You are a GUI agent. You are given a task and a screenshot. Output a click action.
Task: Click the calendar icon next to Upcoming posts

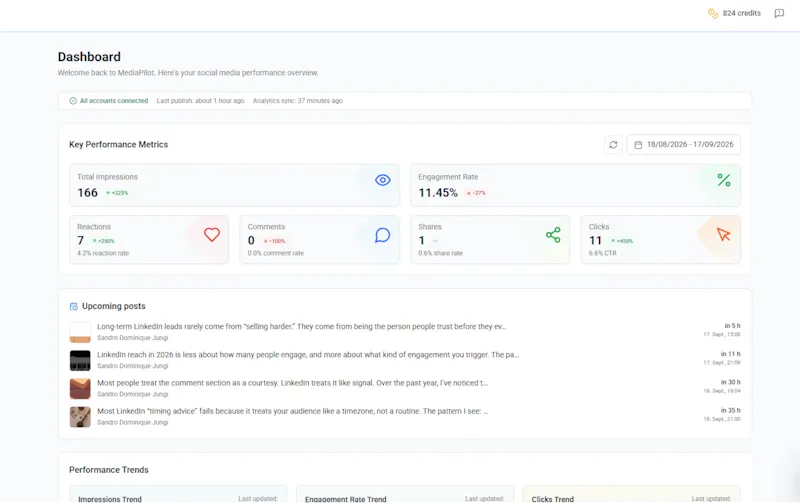[x=73, y=307]
